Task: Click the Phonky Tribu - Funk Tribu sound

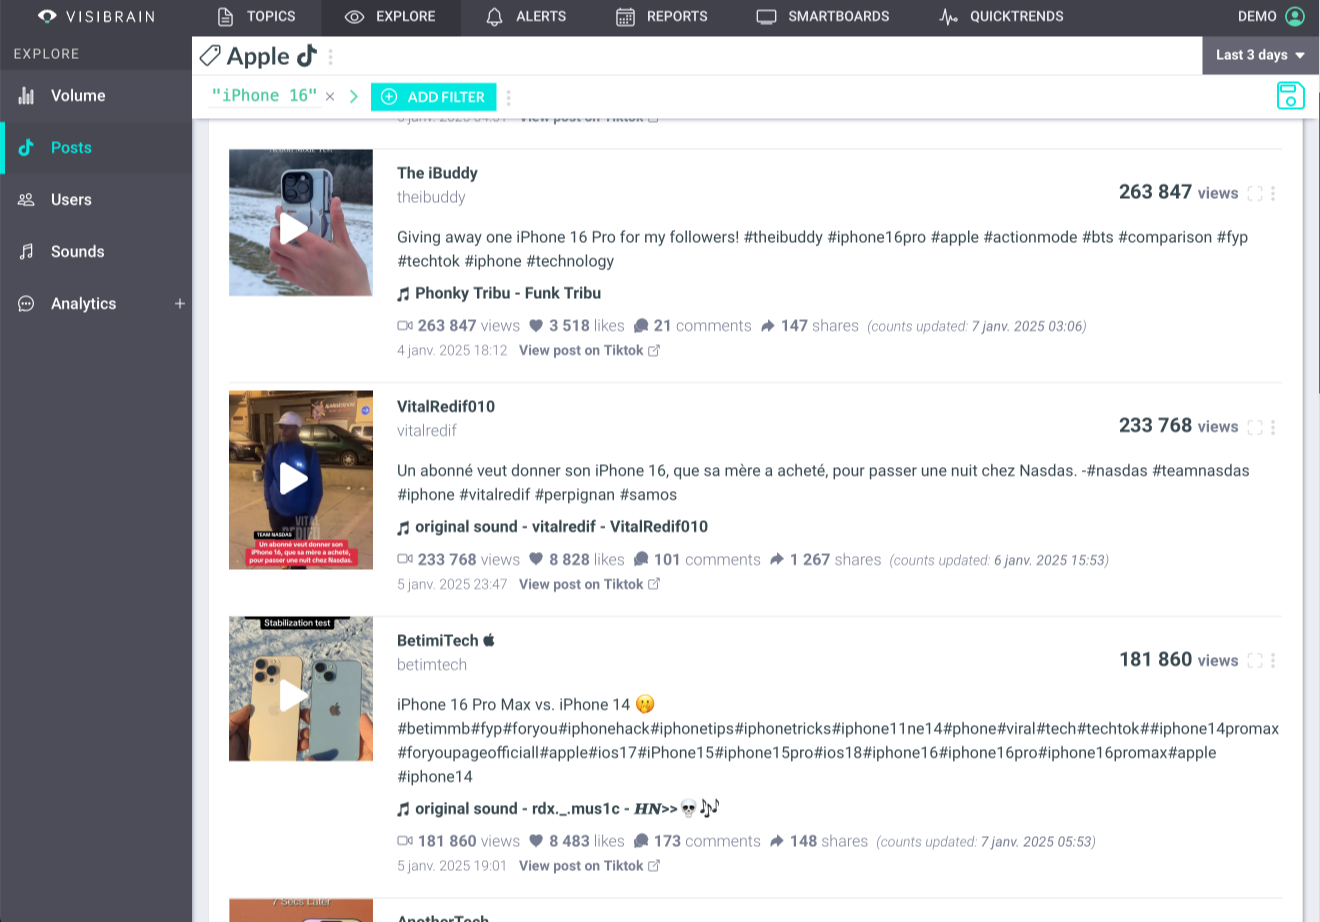Action: click(508, 293)
